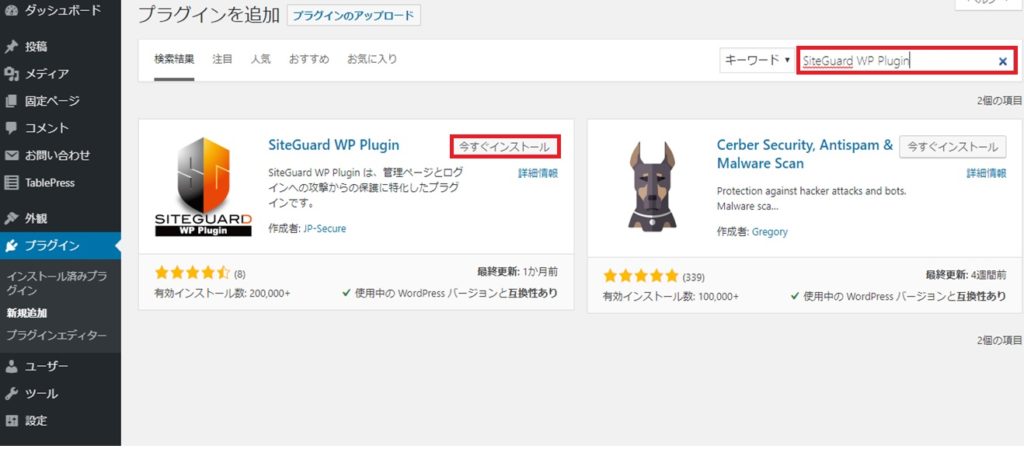Install Cerber Security with 今すぐインストール

(953, 147)
